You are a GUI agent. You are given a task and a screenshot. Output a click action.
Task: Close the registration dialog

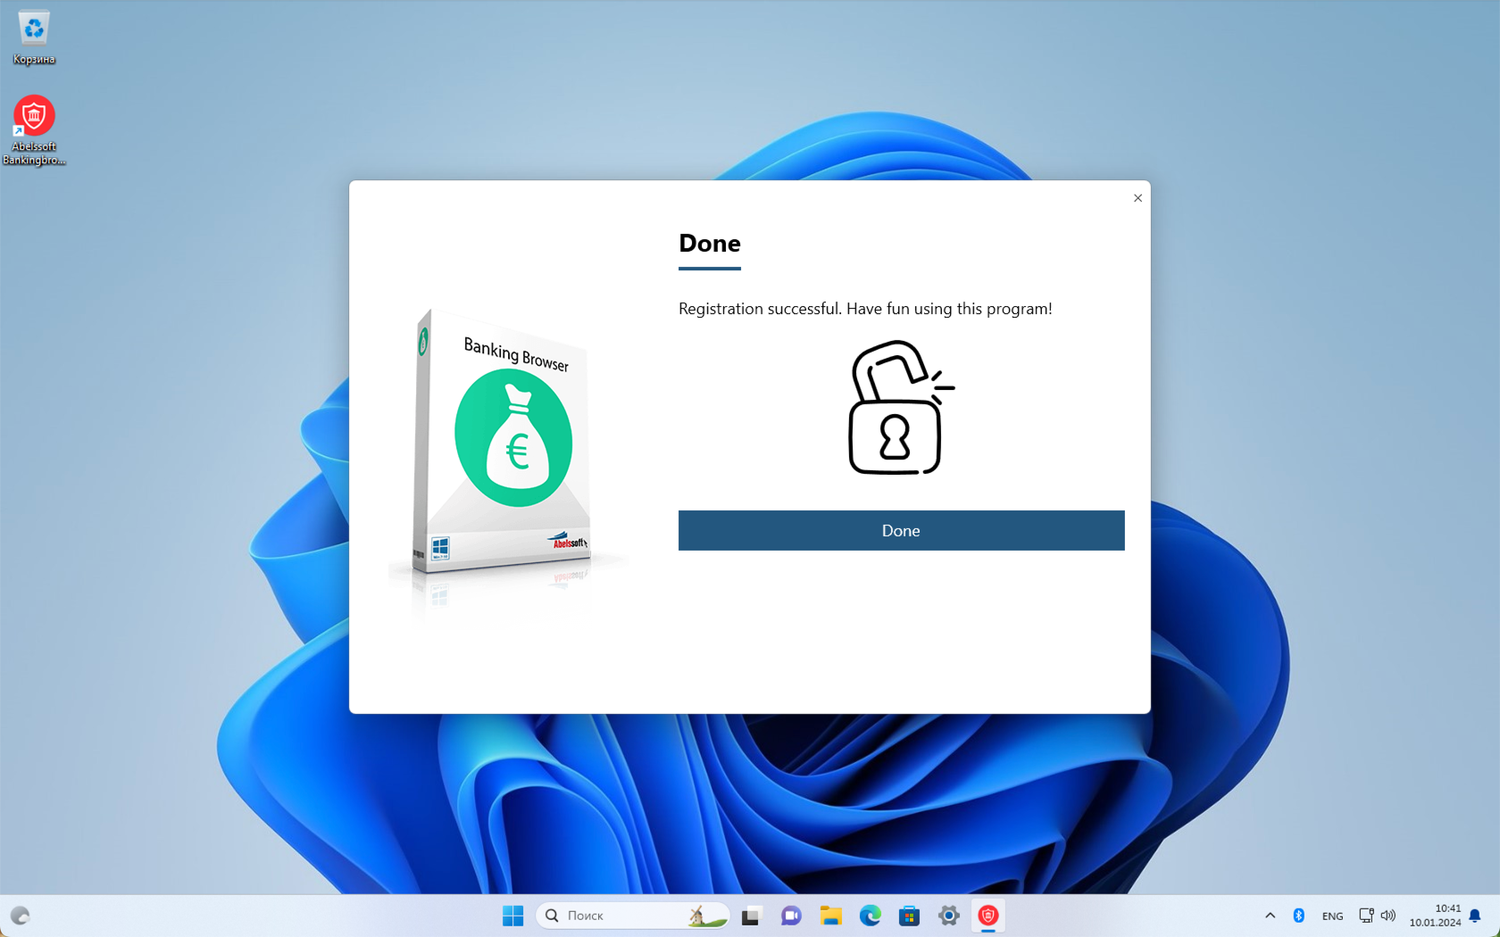[x=1138, y=198]
